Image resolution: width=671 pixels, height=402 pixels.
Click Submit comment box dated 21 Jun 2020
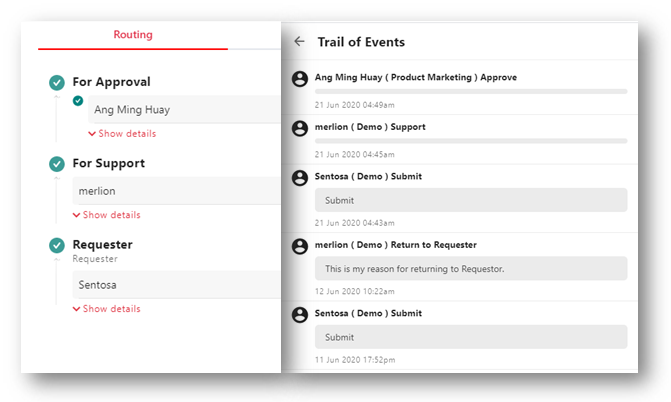[x=471, y=200]
